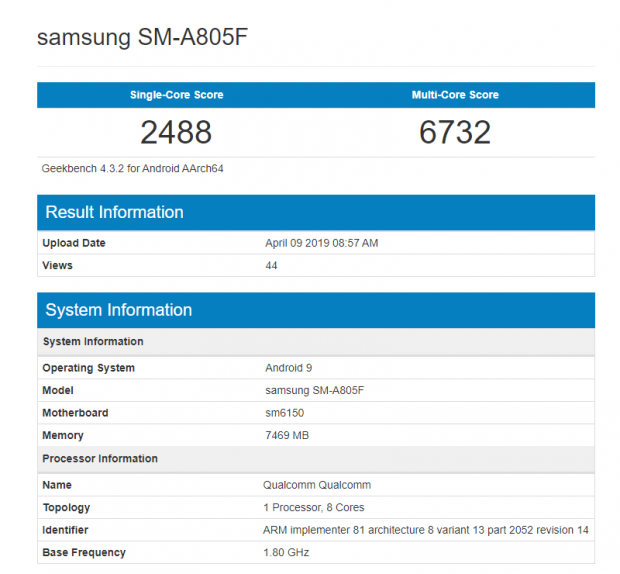
Task: Click the Motherboard value sm6150
Action: [285, 413]
